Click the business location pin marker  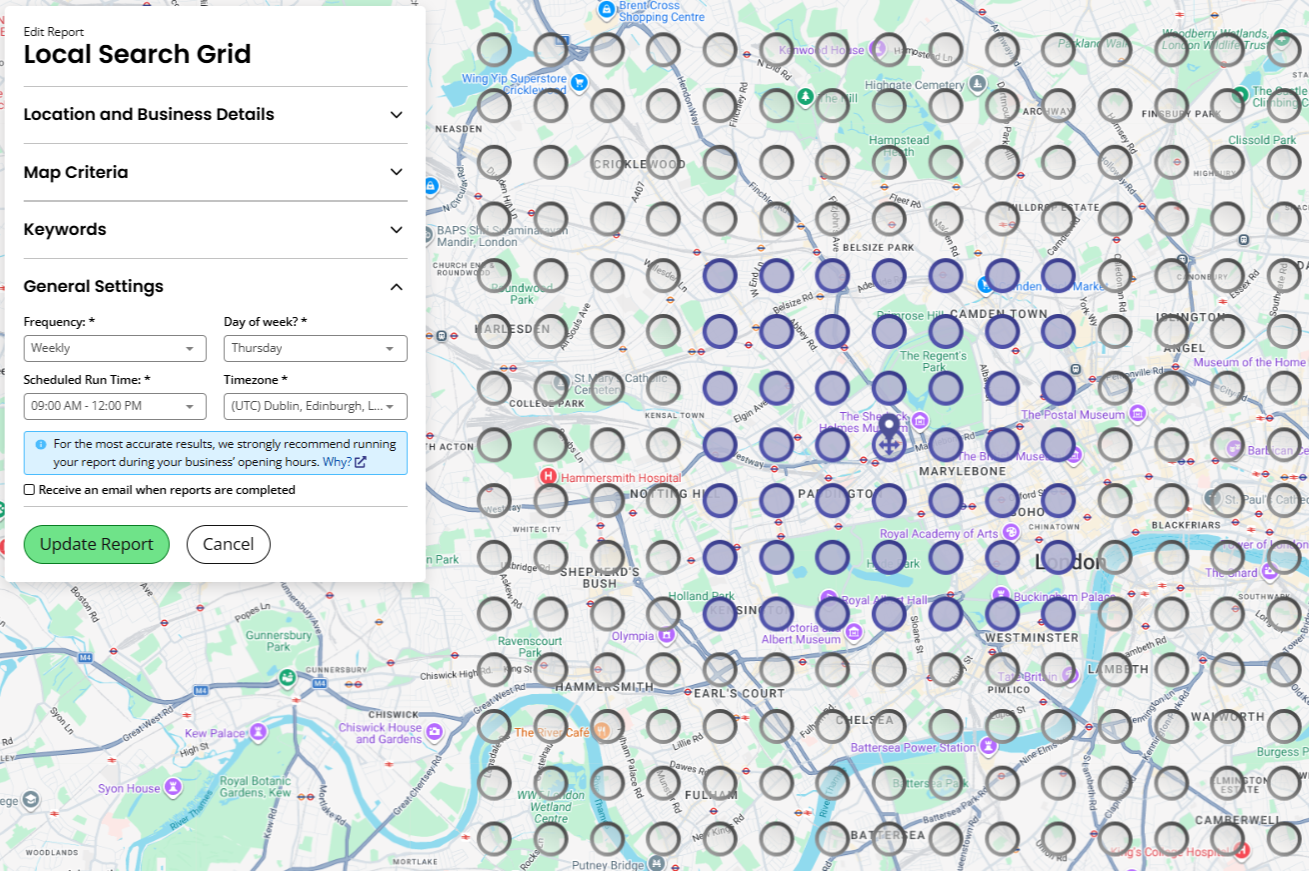[x=888, y=426]
